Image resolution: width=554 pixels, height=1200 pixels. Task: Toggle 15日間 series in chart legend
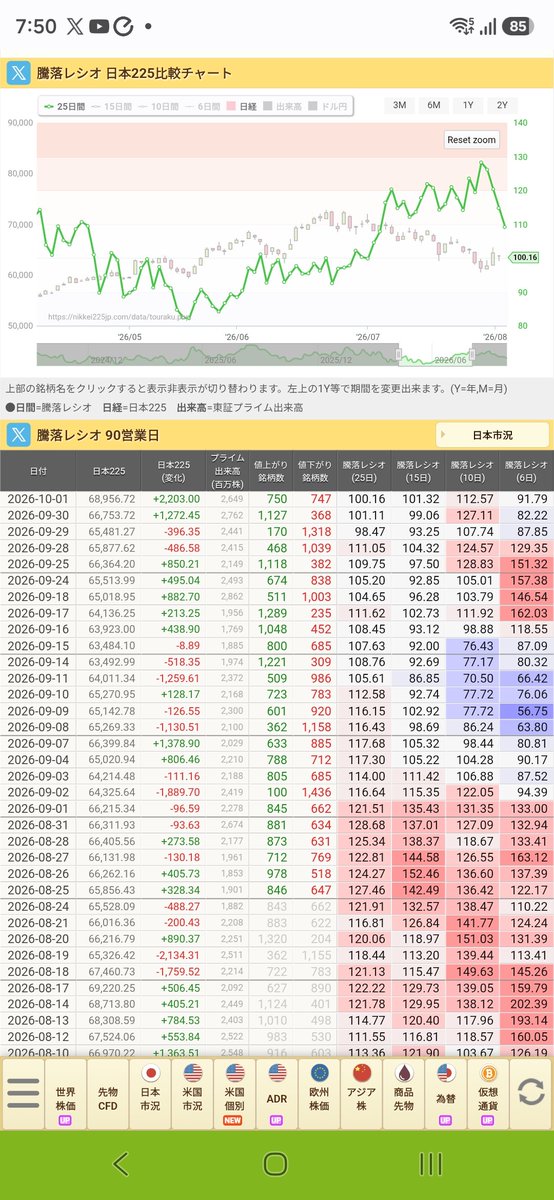(x=111, y=105)
